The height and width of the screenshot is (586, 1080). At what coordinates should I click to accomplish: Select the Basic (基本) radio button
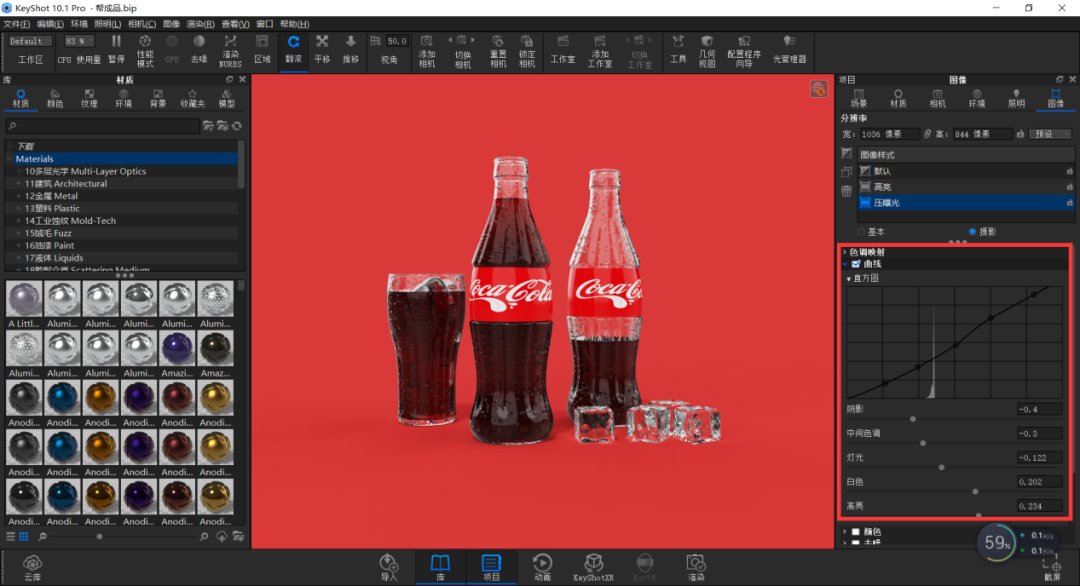pos(861,232)
